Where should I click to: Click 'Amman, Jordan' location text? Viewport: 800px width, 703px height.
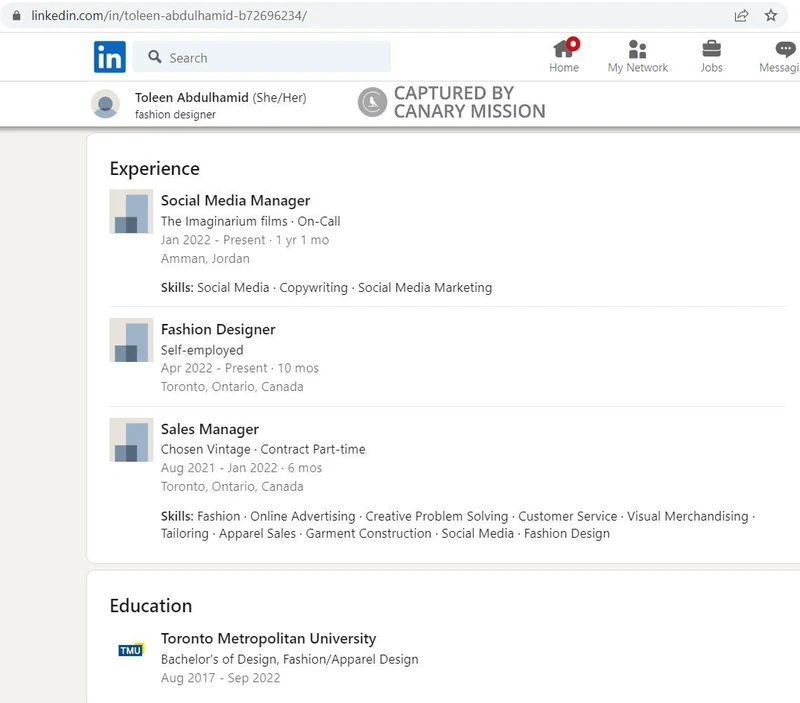click(205, 259)
